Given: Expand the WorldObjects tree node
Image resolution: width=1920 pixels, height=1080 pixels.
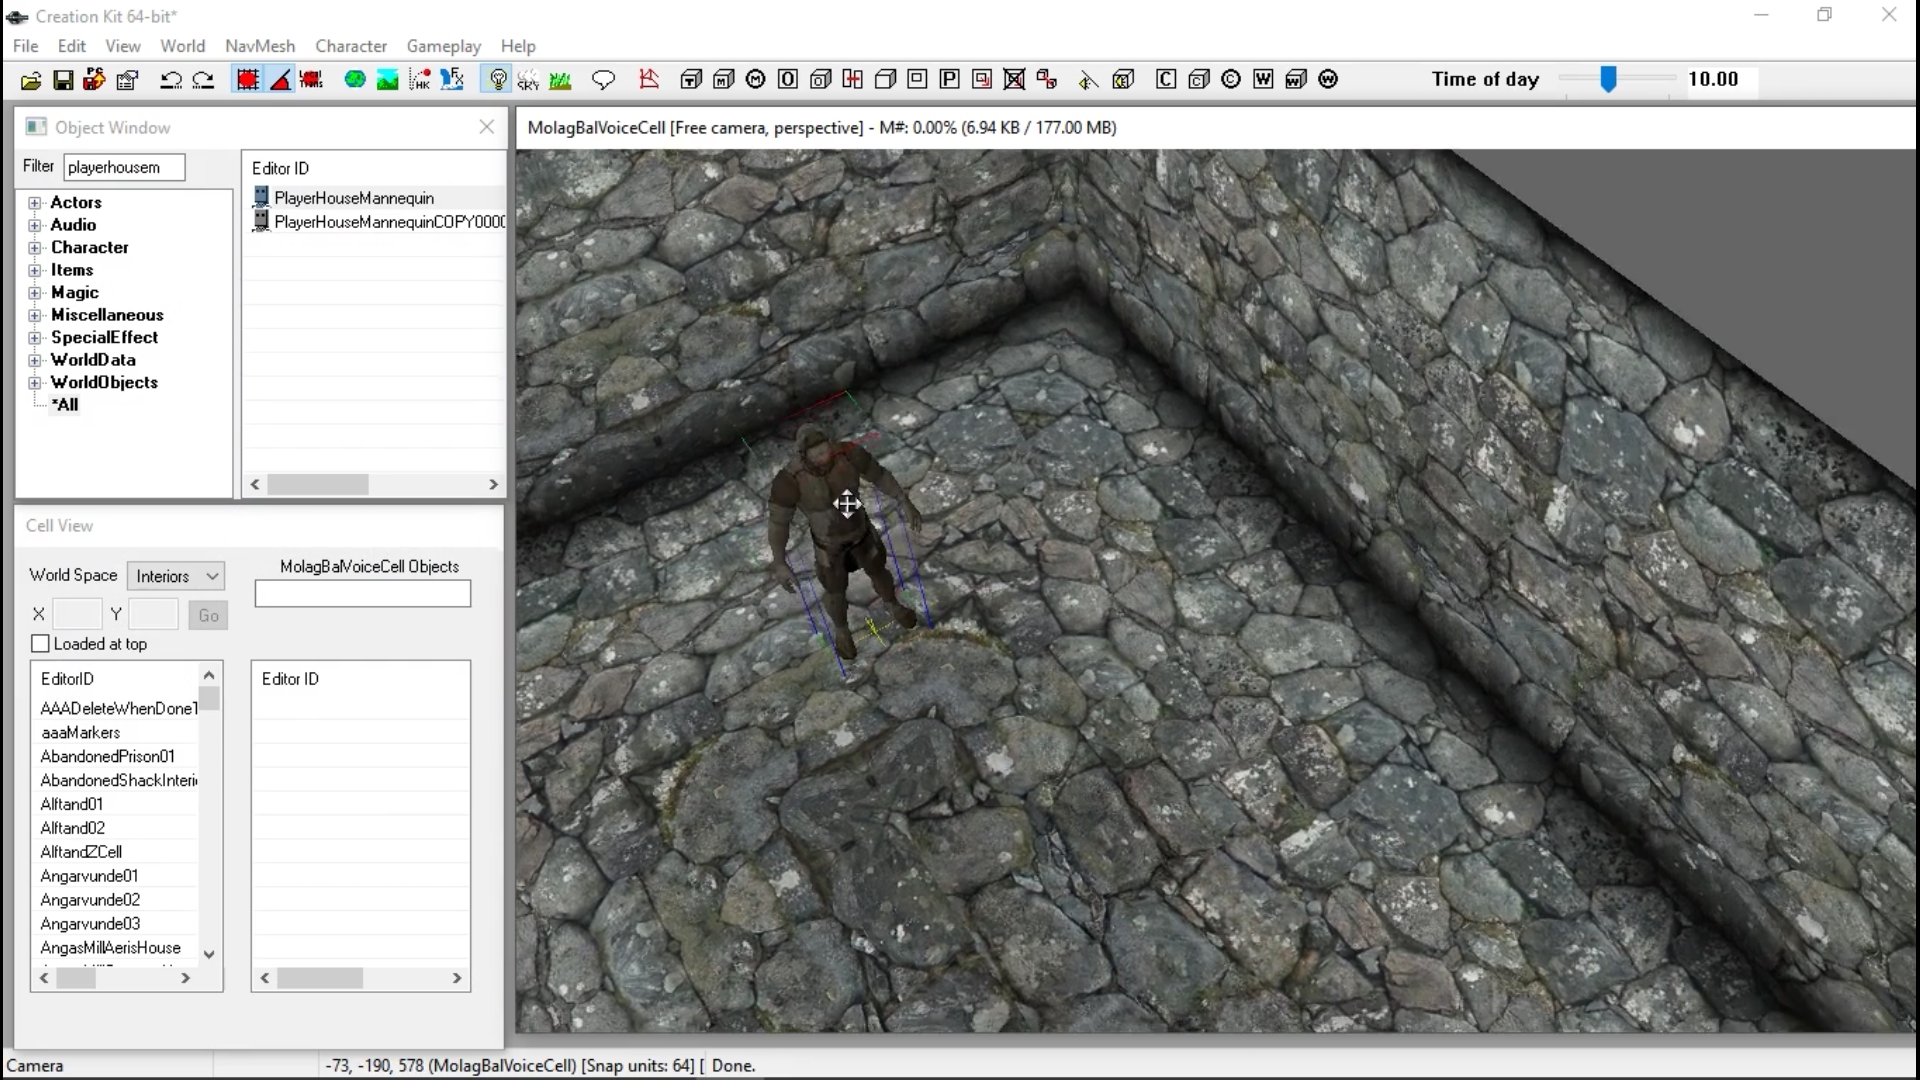Looking at the screenshot, I should tap(35, 383).
